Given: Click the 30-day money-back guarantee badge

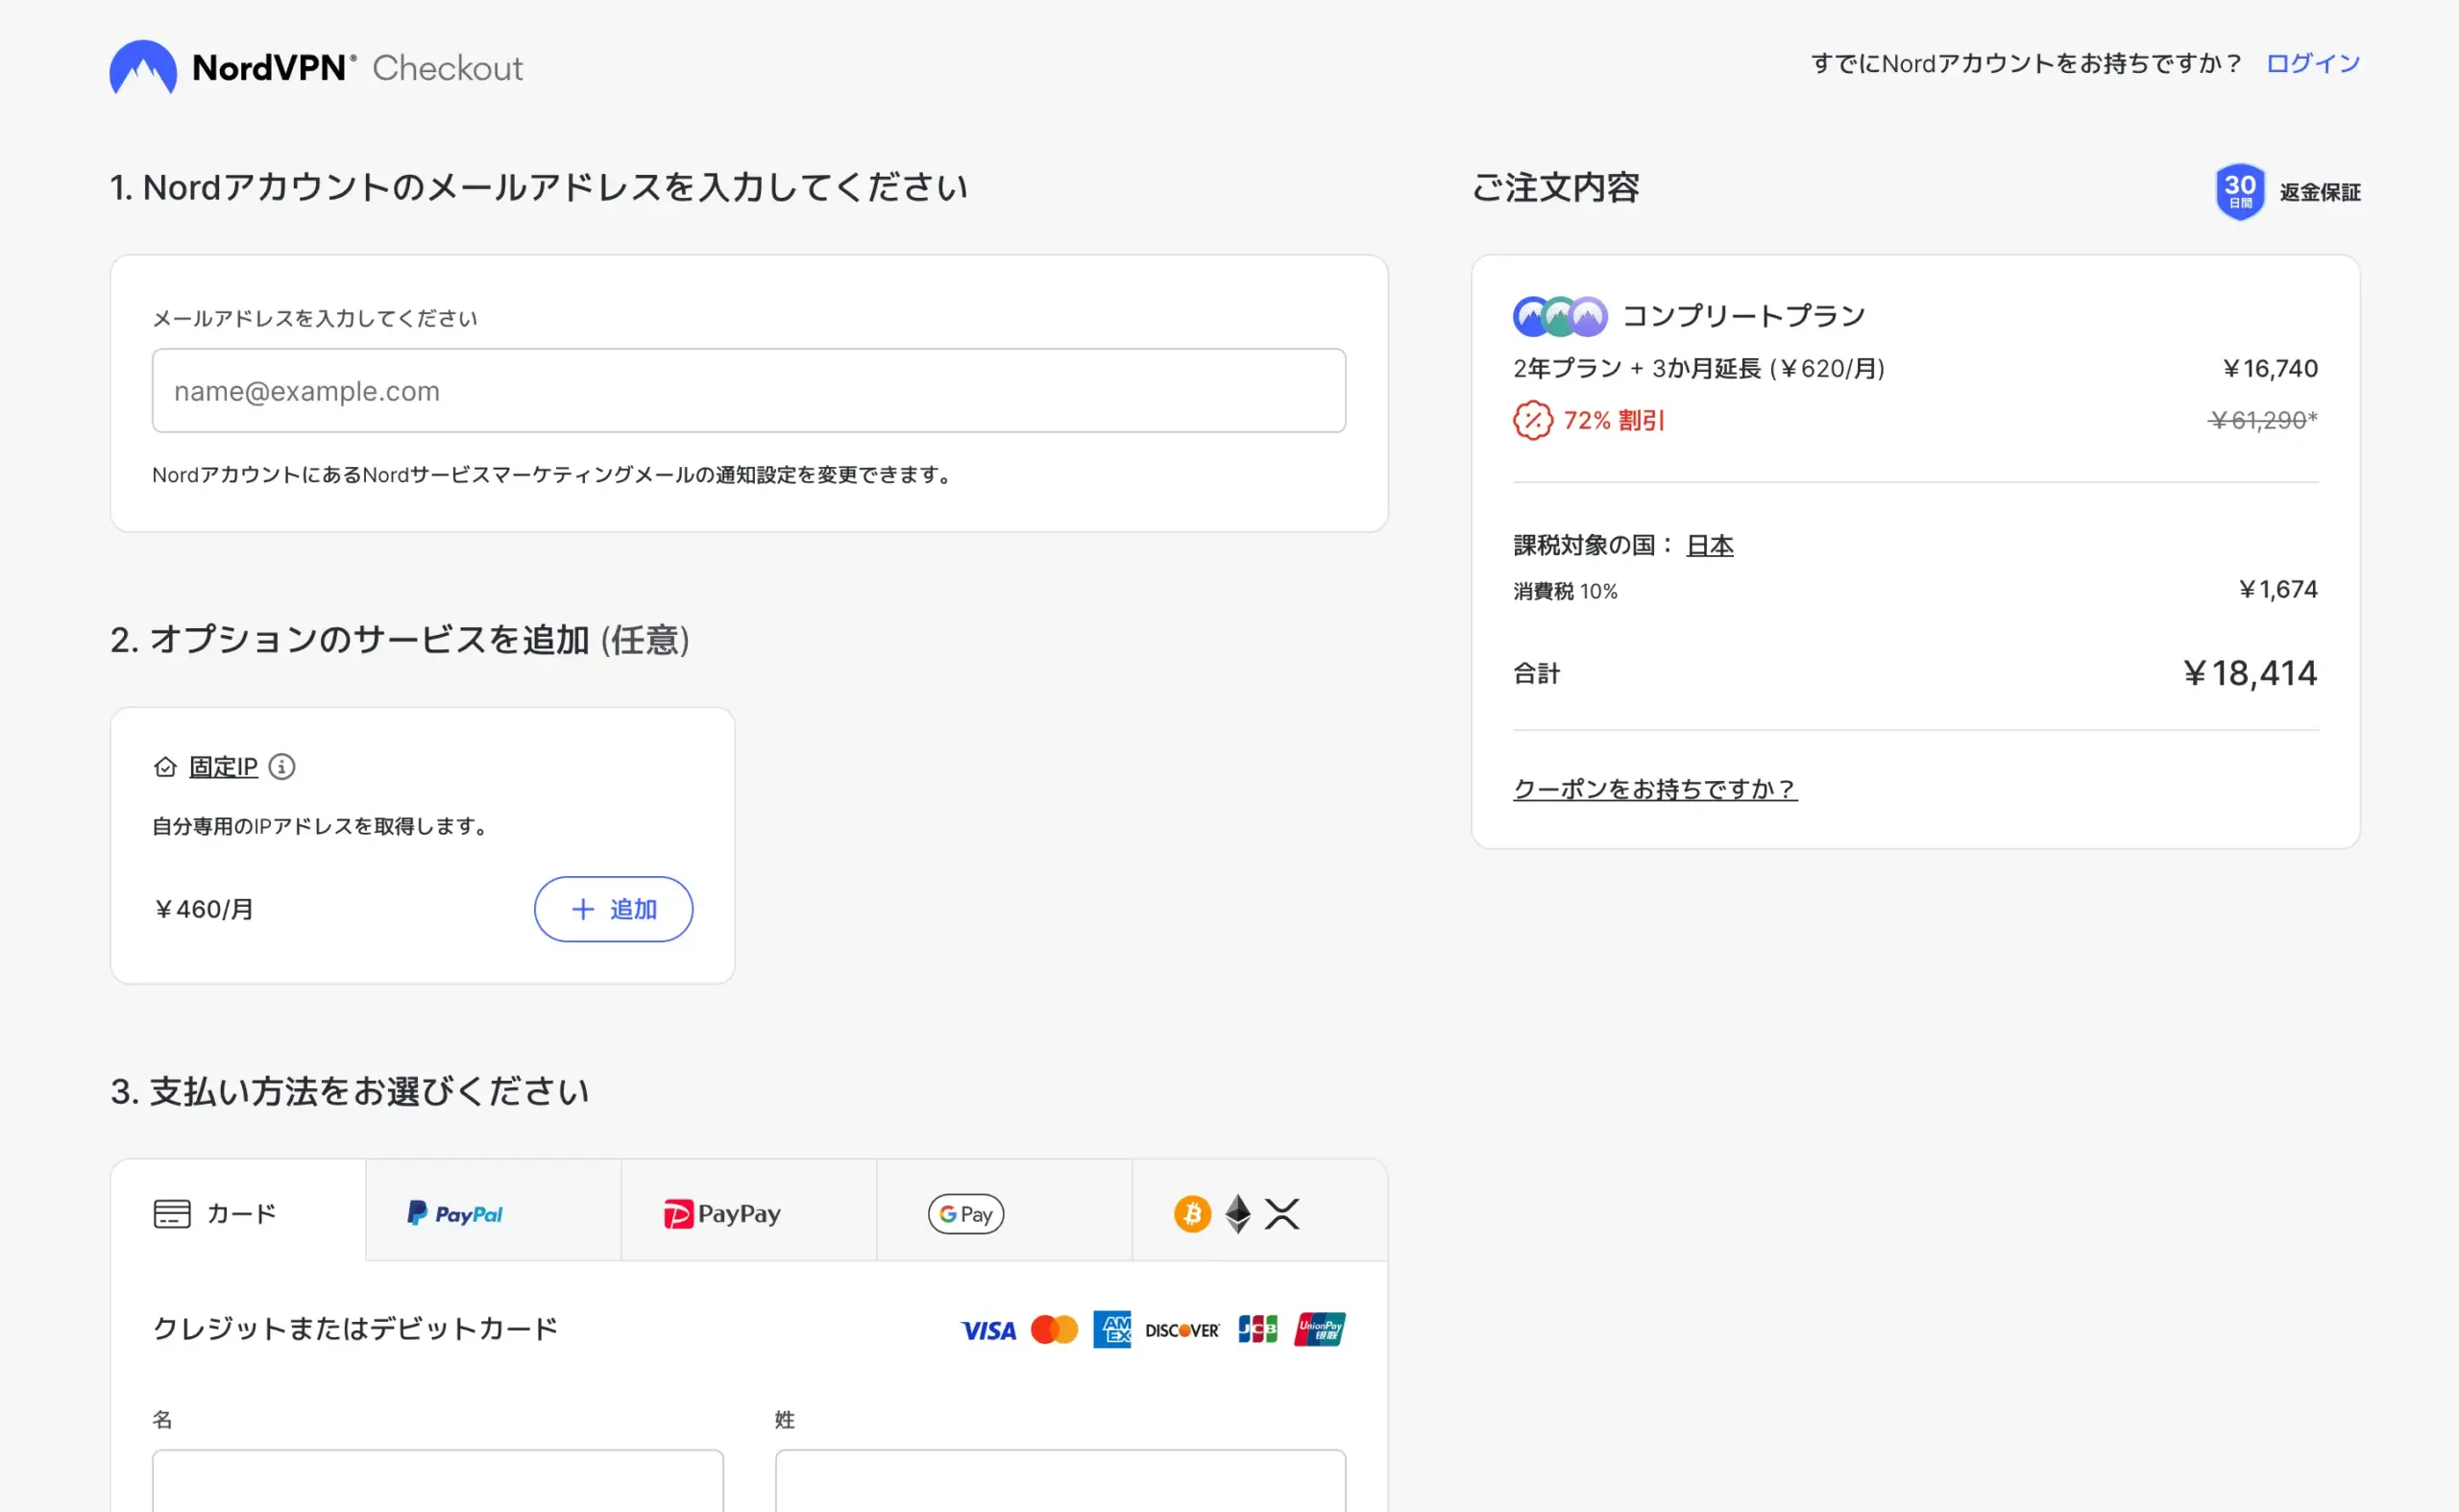Looking at the screenshot, I should click(x=2239, y=191).
